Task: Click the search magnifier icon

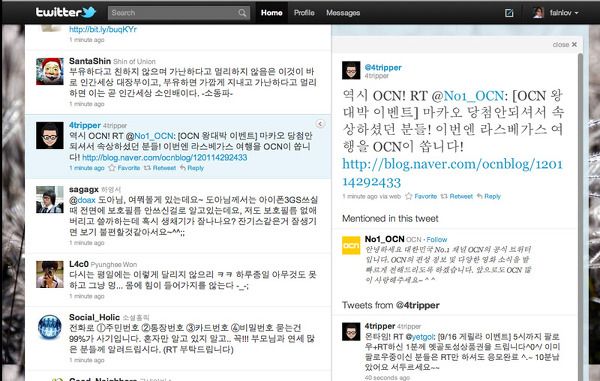Action: pyautogui.click(x=242, y=13)
